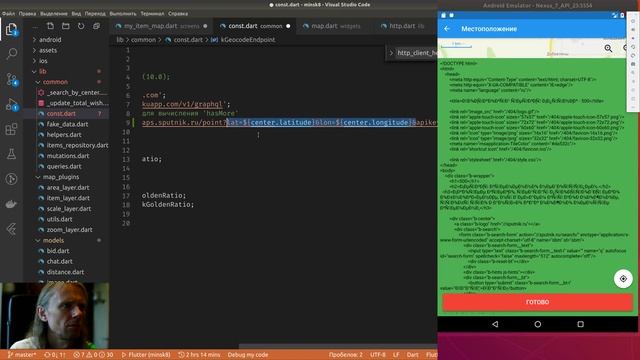Open the Терминал menu
Screen dimensions: 640x360
tap(152, 13)
